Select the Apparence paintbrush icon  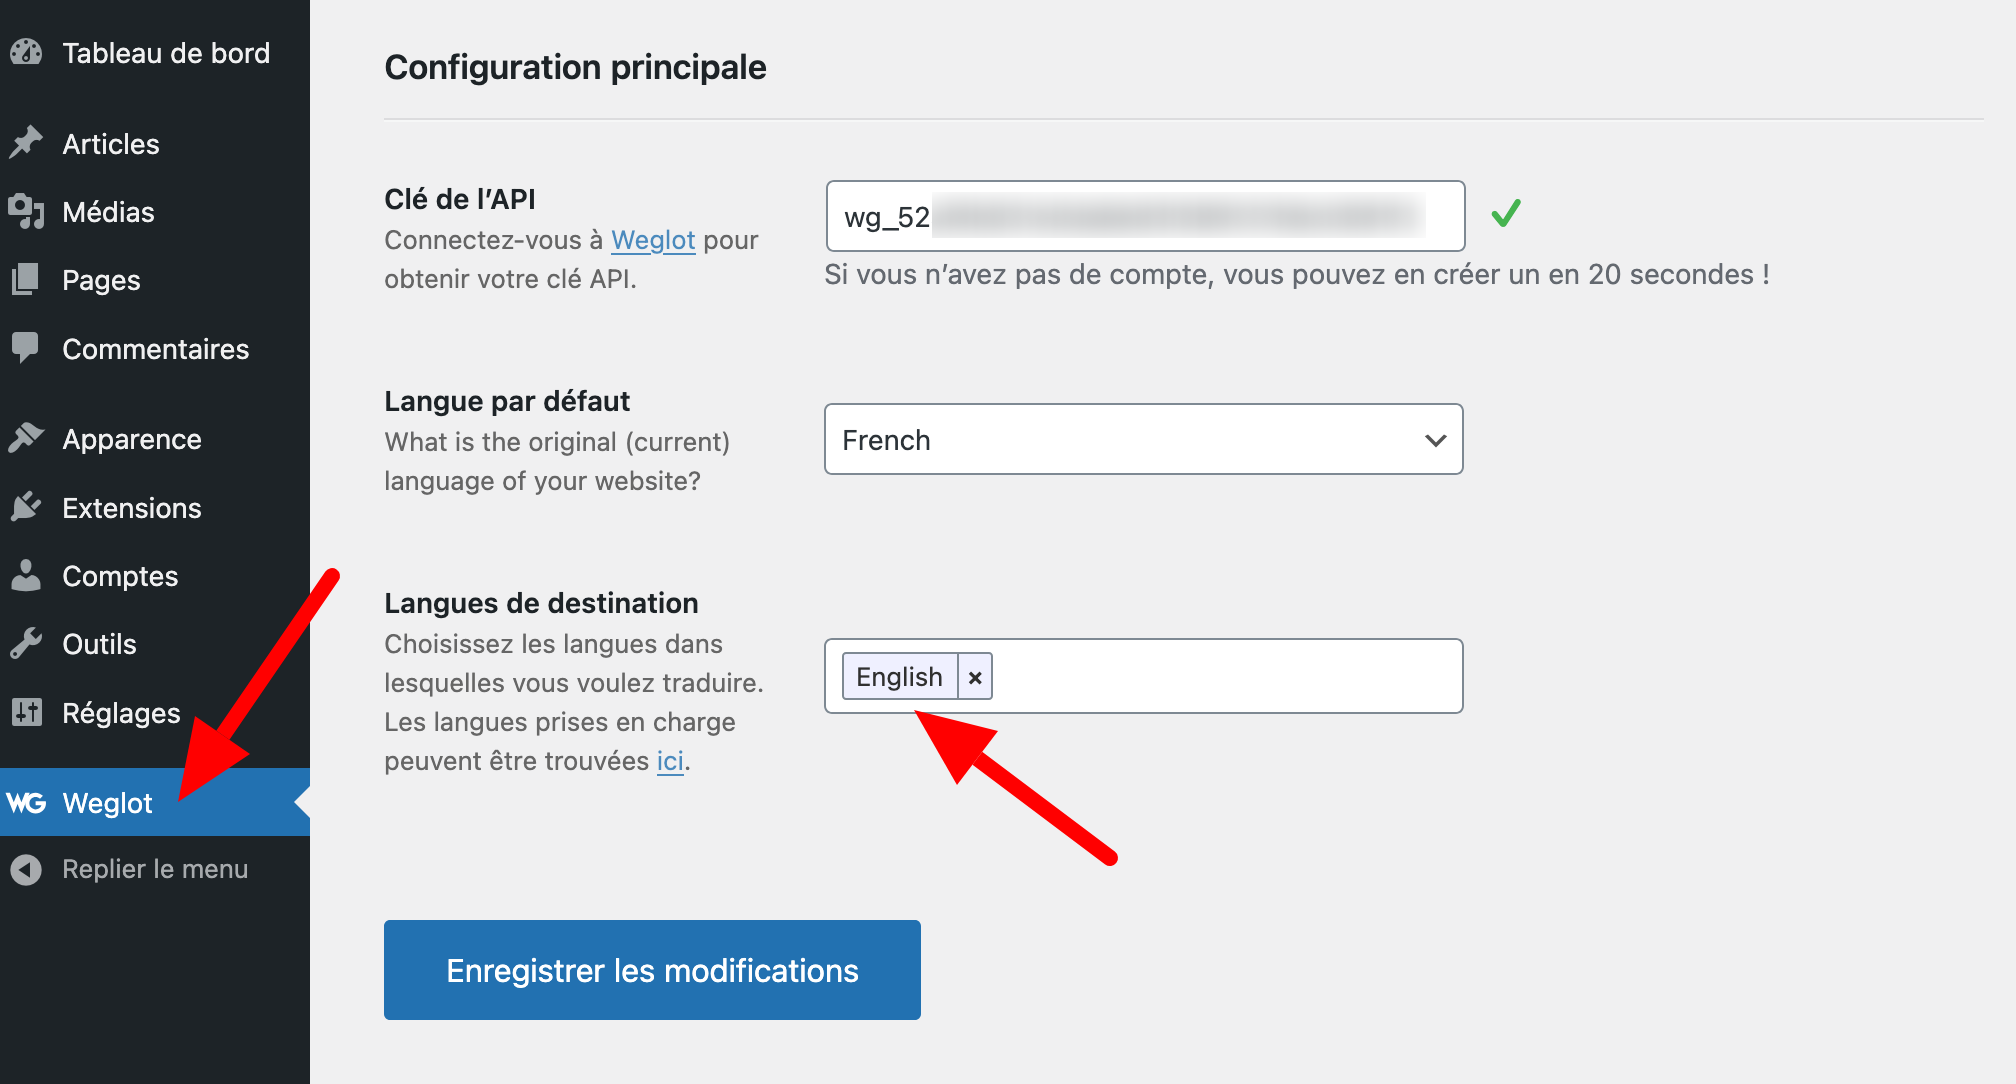(27, 438)
